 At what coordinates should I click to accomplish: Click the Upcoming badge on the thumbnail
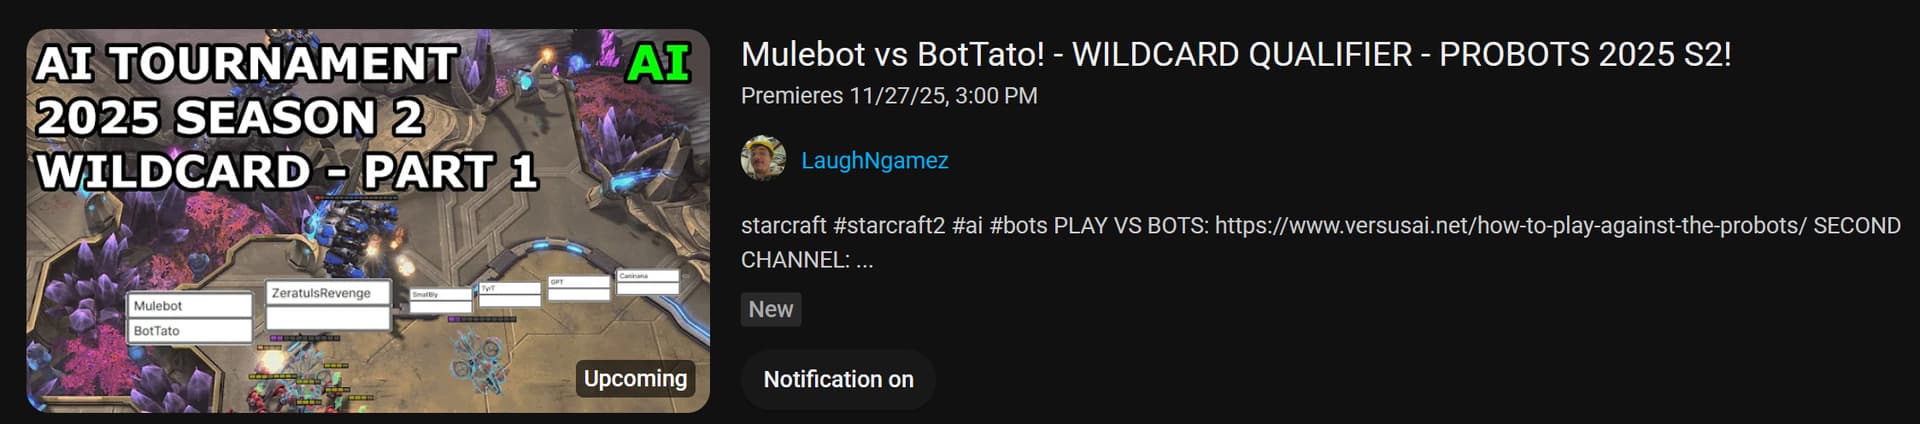pos(635,379)
